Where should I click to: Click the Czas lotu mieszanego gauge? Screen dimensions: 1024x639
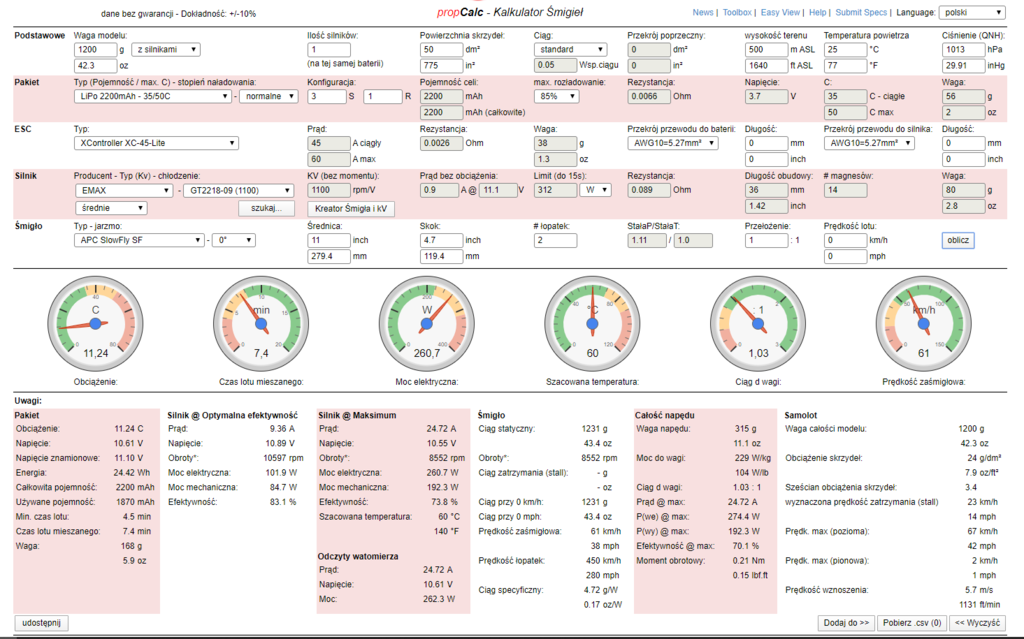pos(261,319)
